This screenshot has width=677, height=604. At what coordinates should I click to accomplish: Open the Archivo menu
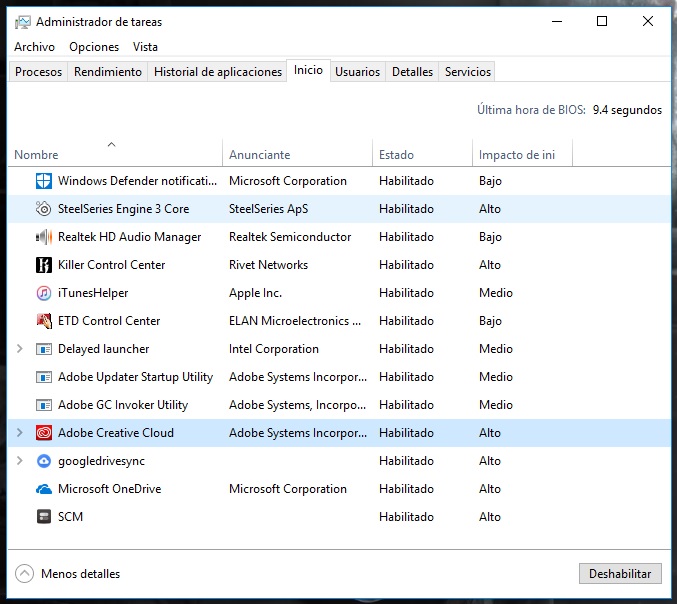click(x=35, y=47)
